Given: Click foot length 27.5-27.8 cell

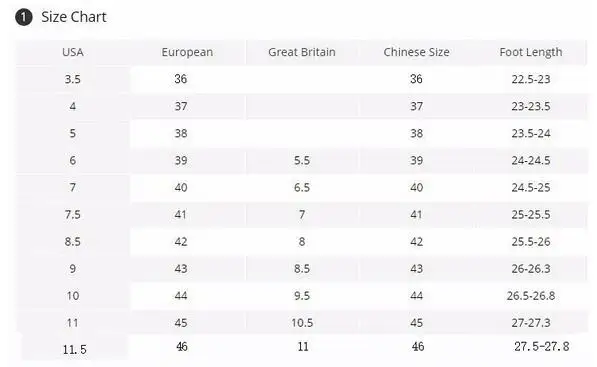Looking at the screenshot, I should [x=541, y=346].
